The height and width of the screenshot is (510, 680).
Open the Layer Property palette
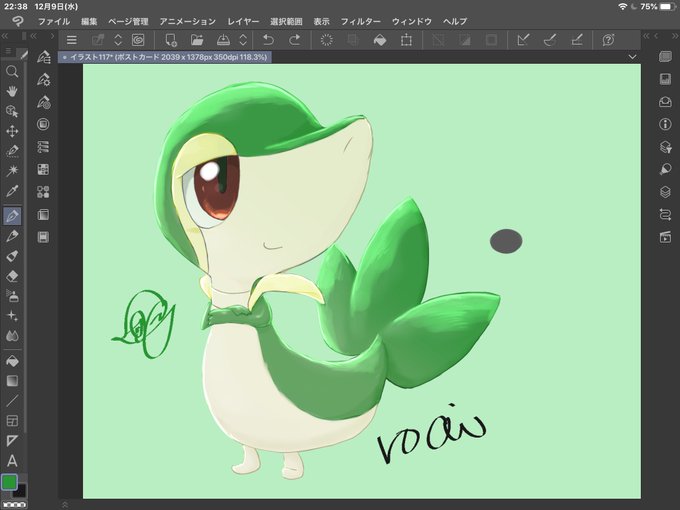[665, 147]
